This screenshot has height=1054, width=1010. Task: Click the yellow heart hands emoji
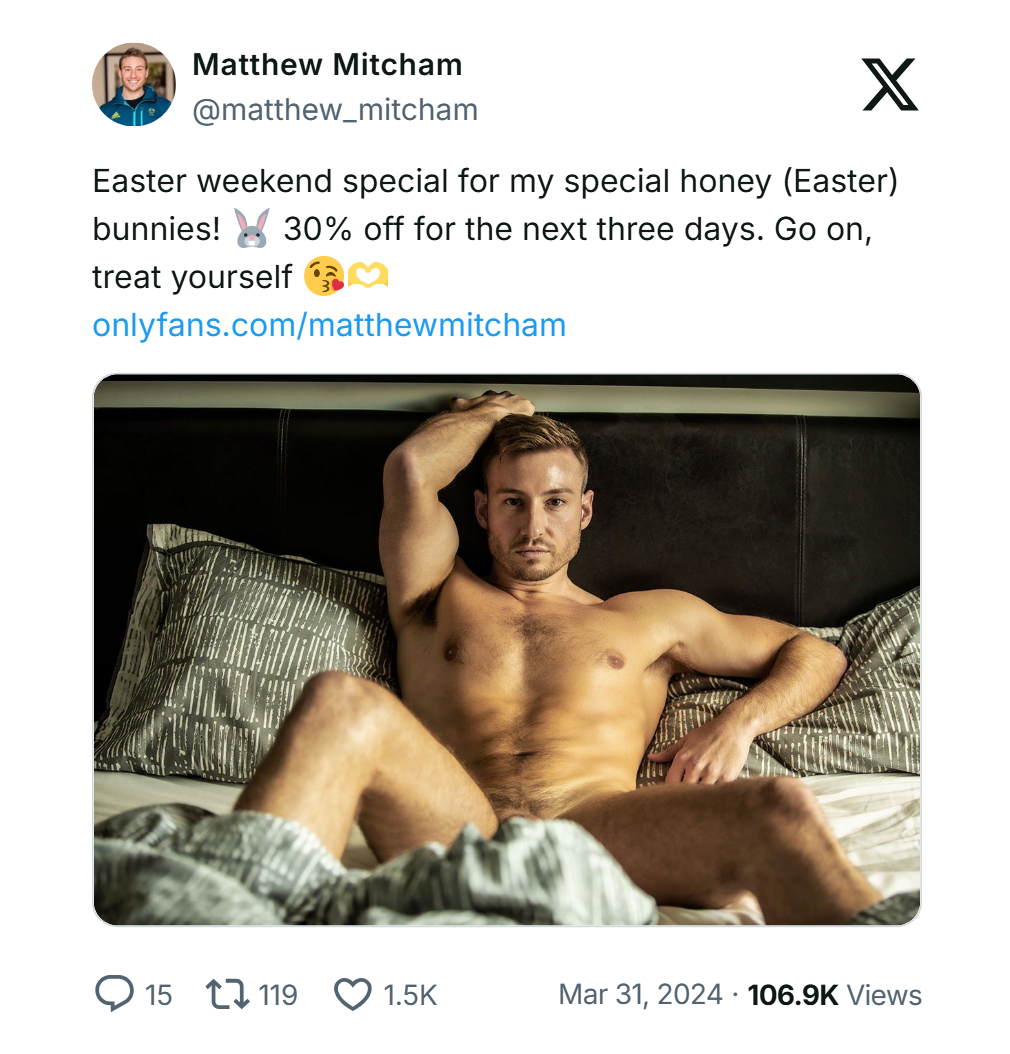pyautogui.click(x=367, y=277)
